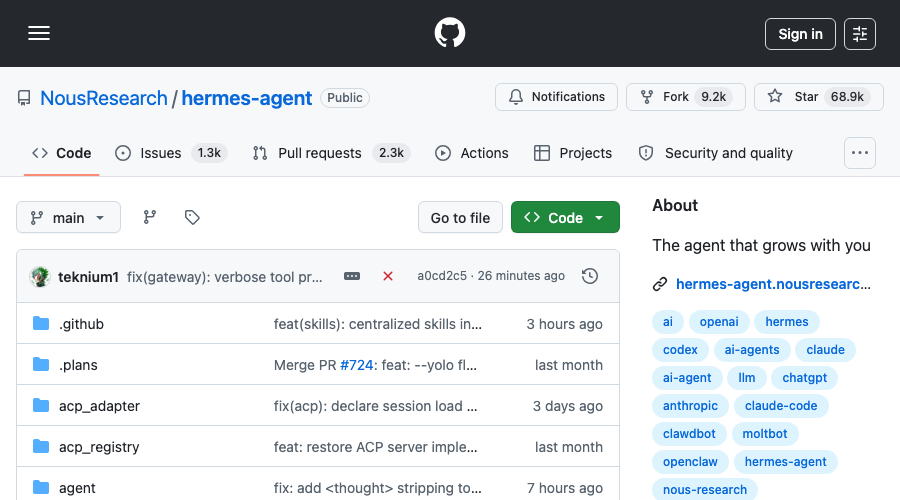The height and width of the screenshot is (500, 900).
Task: Click the acp_registry folder icon
Action: click(41, 446)
